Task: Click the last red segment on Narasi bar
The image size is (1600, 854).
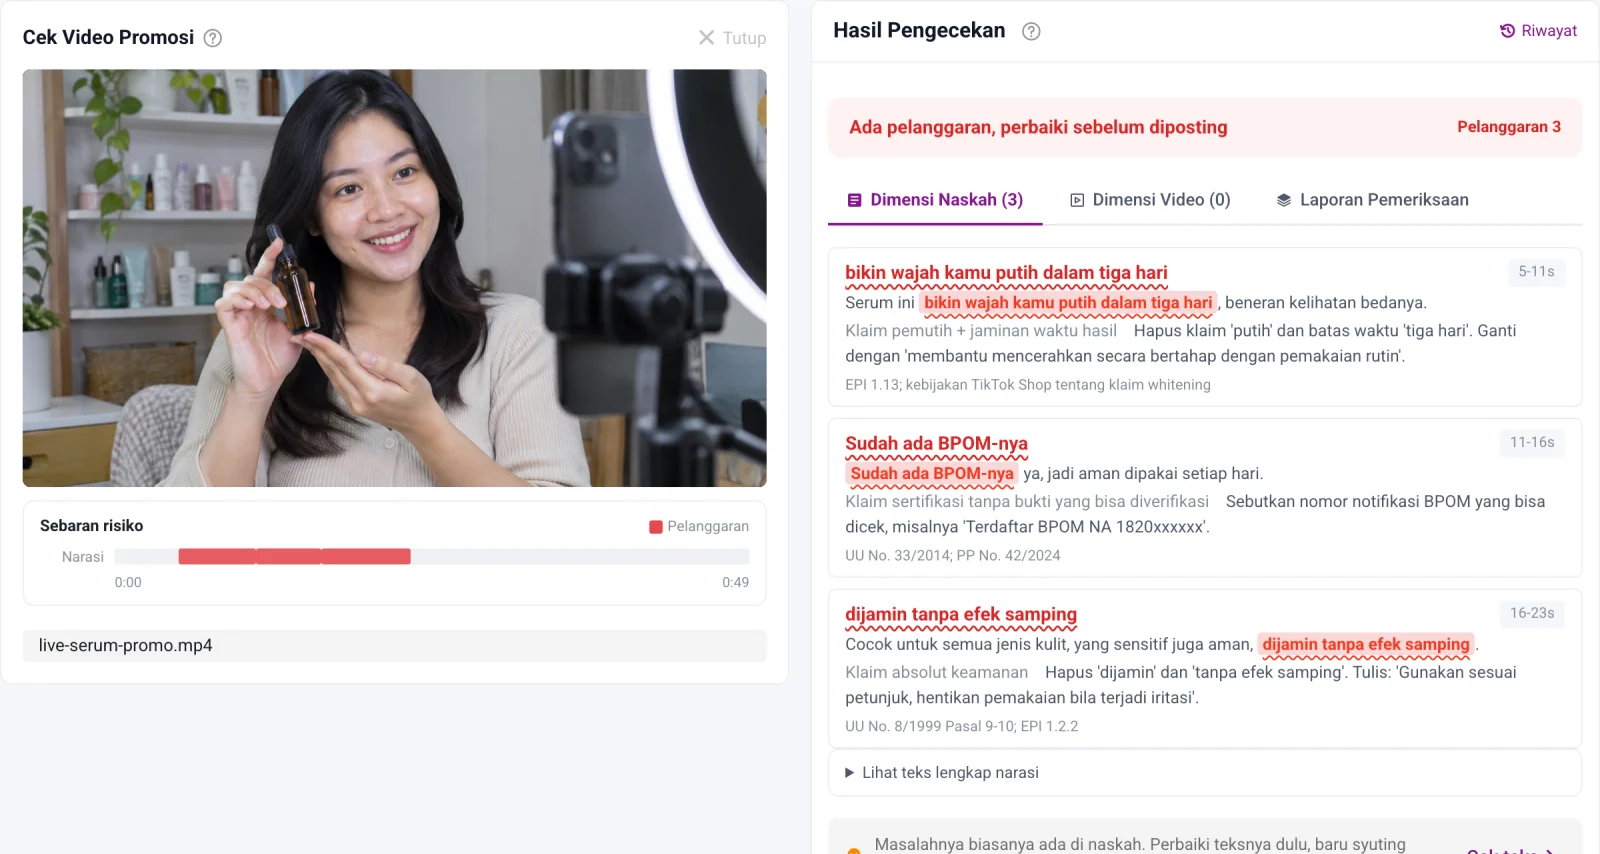Action: 366,557
